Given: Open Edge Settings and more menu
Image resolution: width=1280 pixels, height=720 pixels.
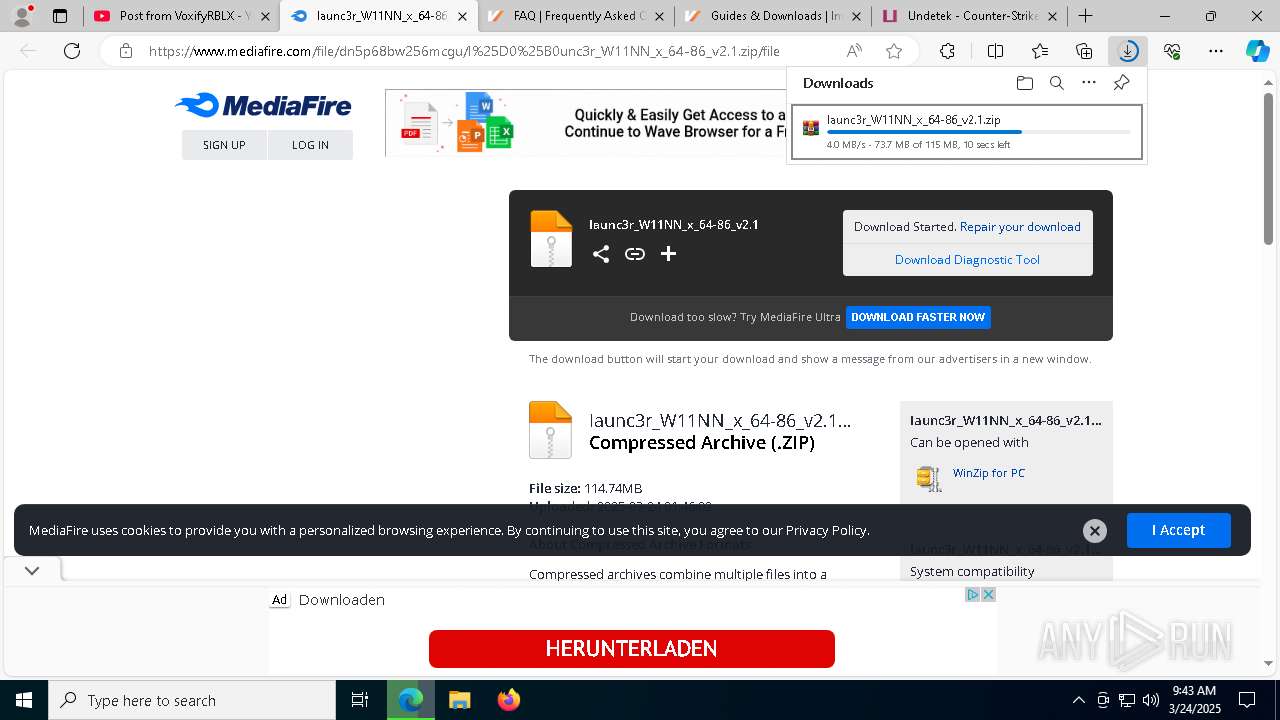Looking at the screenshot, I should (x=1216, y=51).
